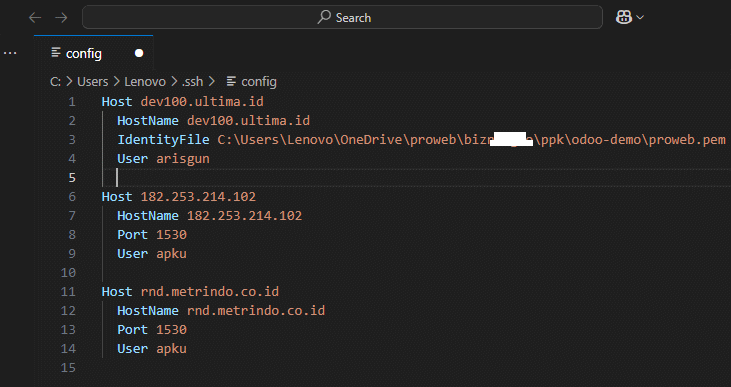
Task: Click the Port 1530 line under 182.253.214.102
Action: point(152,235)
